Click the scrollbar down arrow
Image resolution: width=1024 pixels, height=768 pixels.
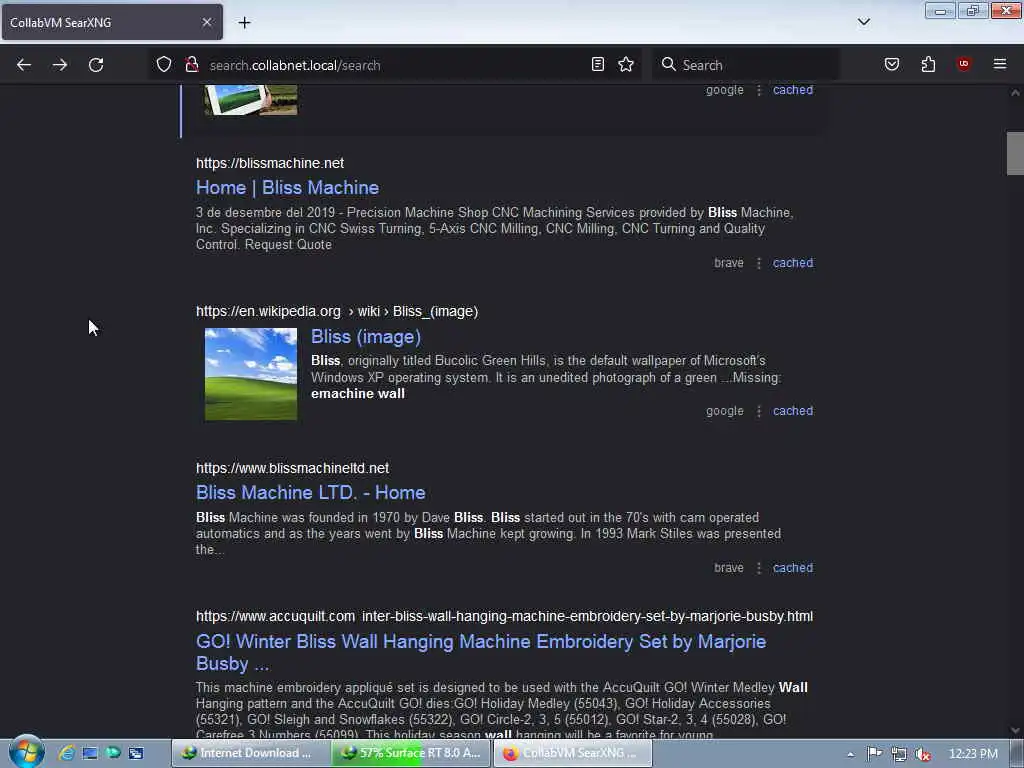tap(1015, 730)
